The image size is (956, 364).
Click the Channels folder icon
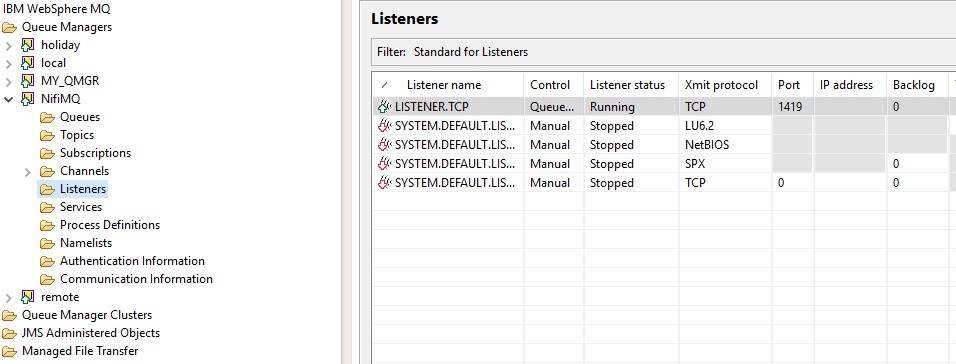(x=47, y=171)
